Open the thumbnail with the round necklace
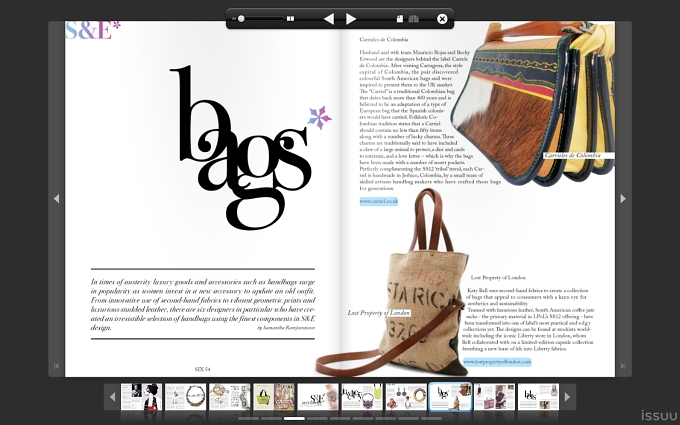Viewport: 680px width, 425px height. pos(186,396)
